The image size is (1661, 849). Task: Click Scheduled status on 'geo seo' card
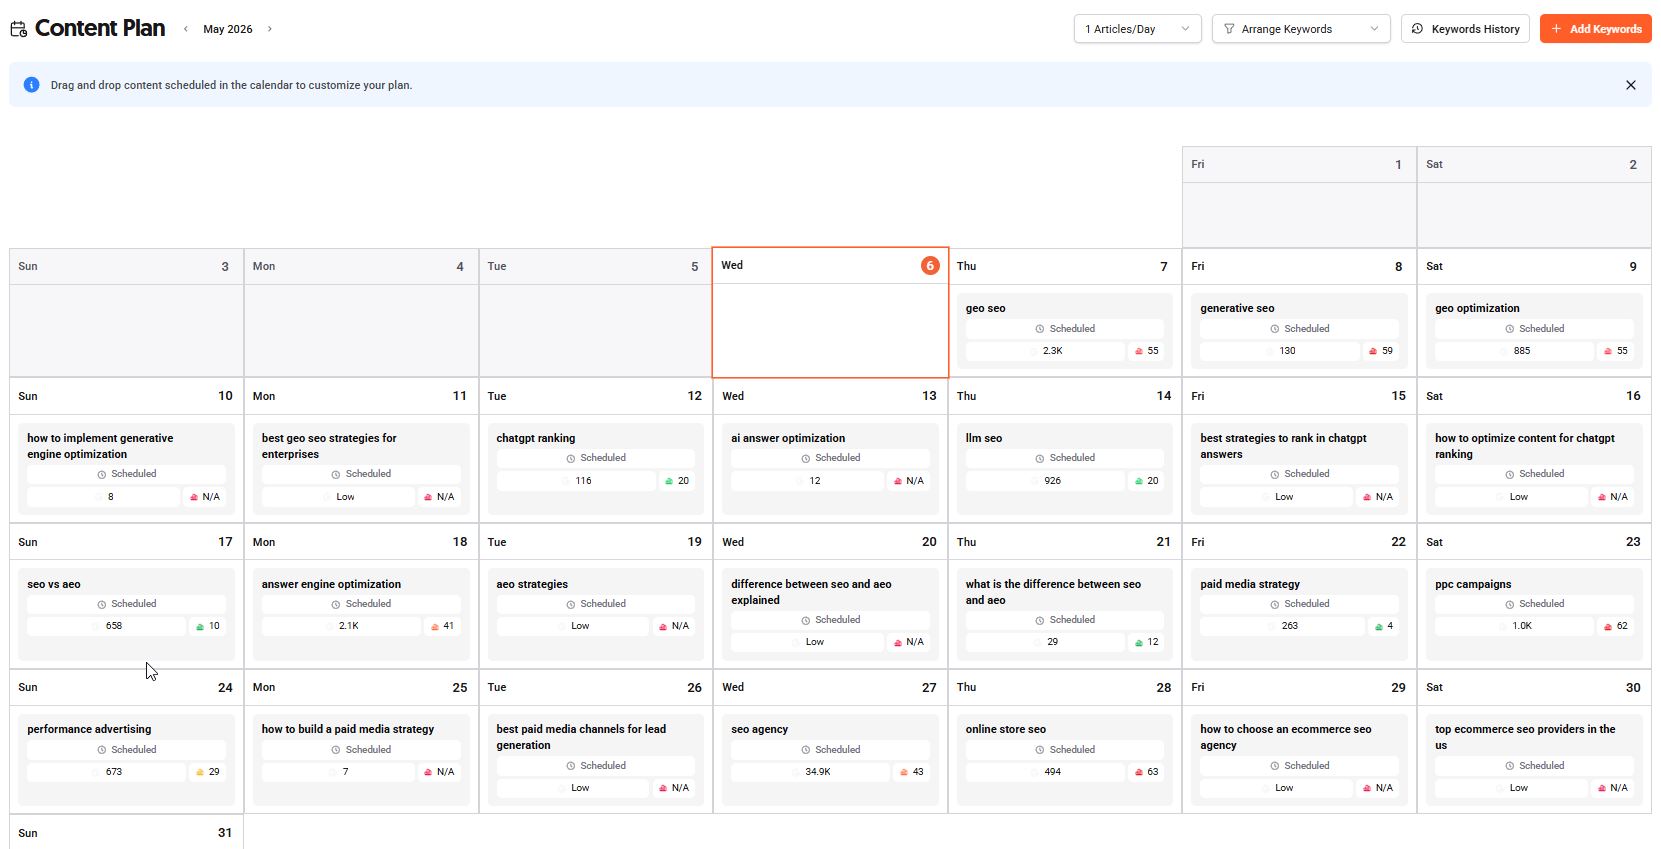coord(1064,328)
